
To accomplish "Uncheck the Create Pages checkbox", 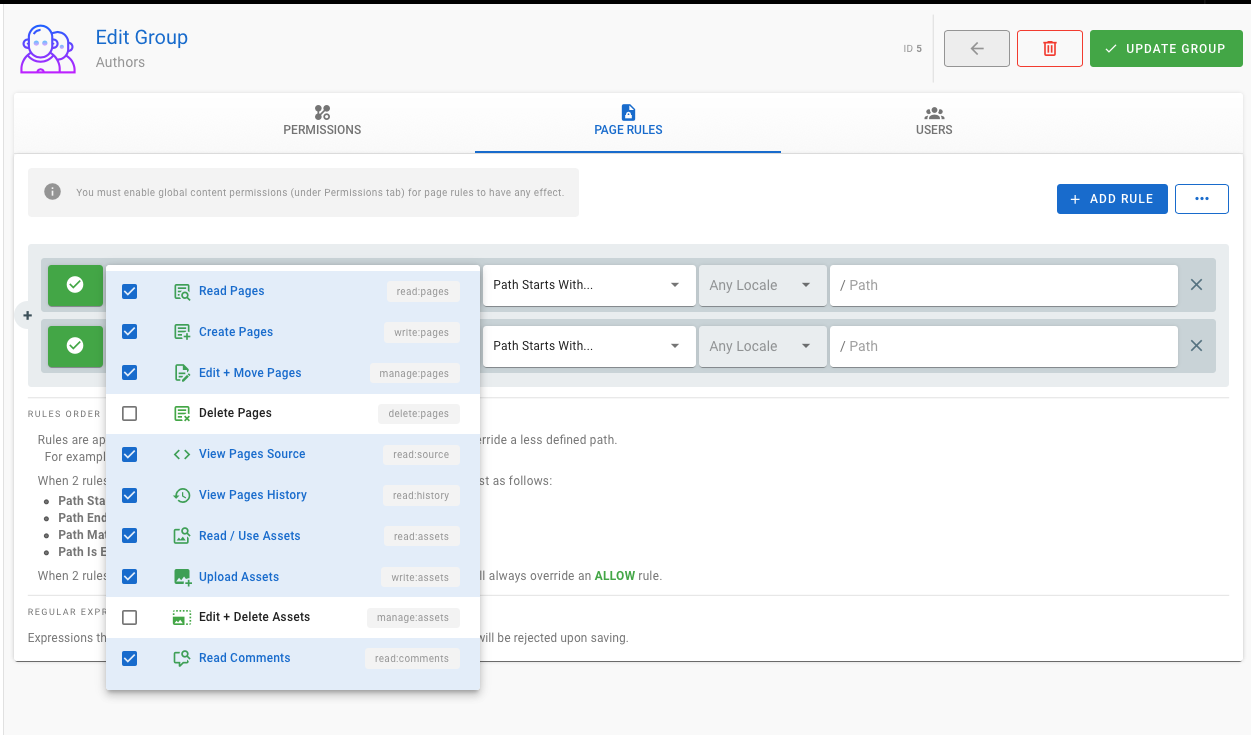I will tap(129, 332).
